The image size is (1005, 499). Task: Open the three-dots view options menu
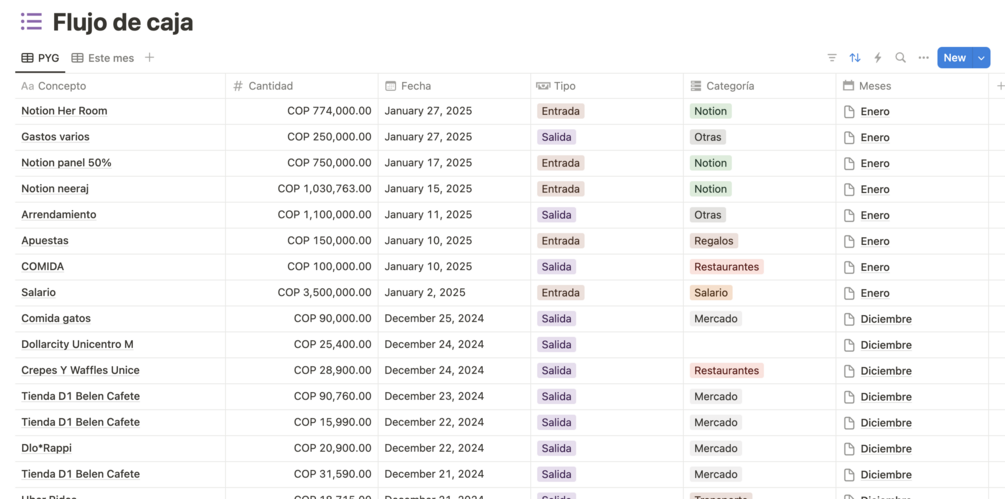coord(924,58)
